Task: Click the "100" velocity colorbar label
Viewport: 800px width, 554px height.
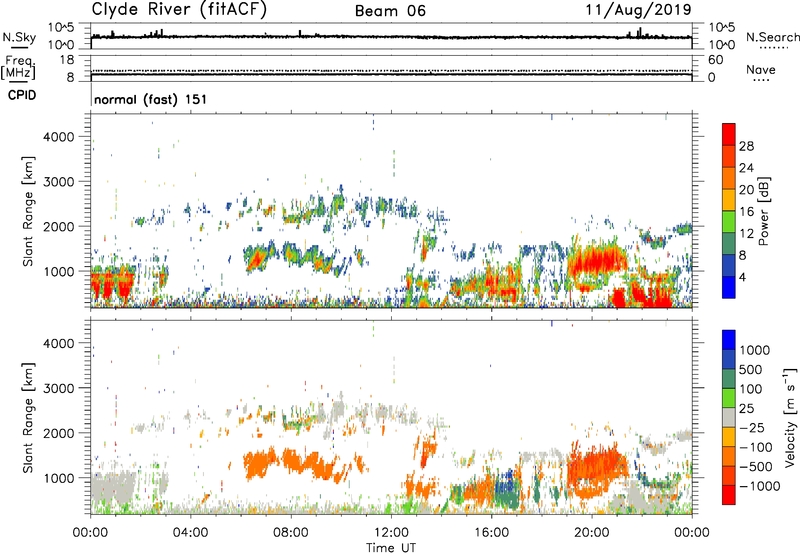Action: 751,389
